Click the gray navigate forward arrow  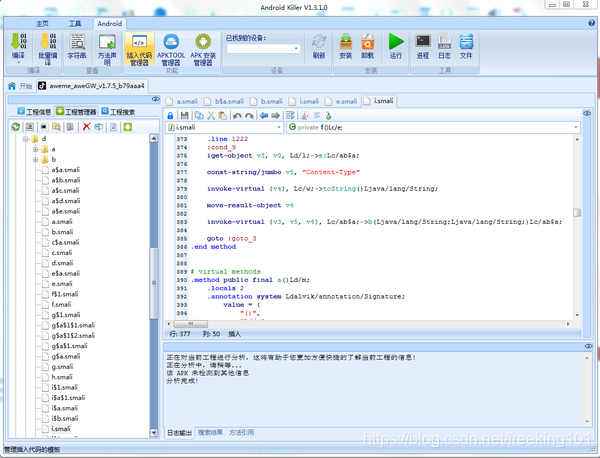coord(276,115)
